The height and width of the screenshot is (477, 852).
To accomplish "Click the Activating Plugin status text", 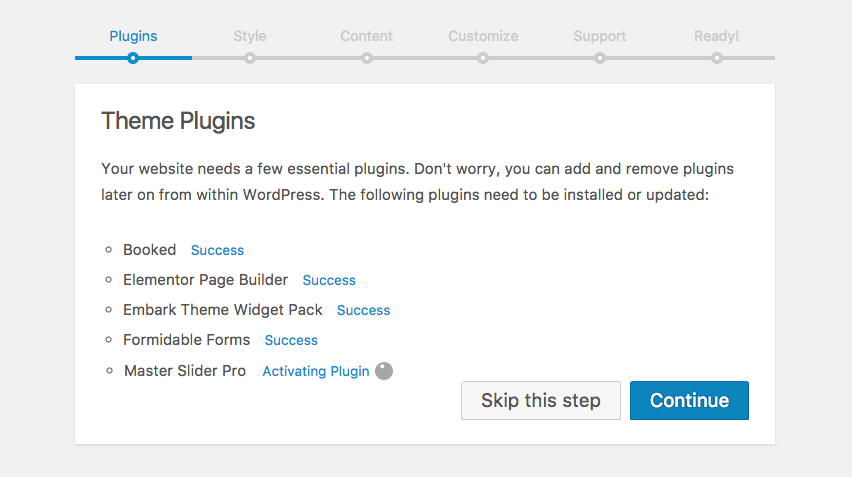I will [x=316, y=371].
